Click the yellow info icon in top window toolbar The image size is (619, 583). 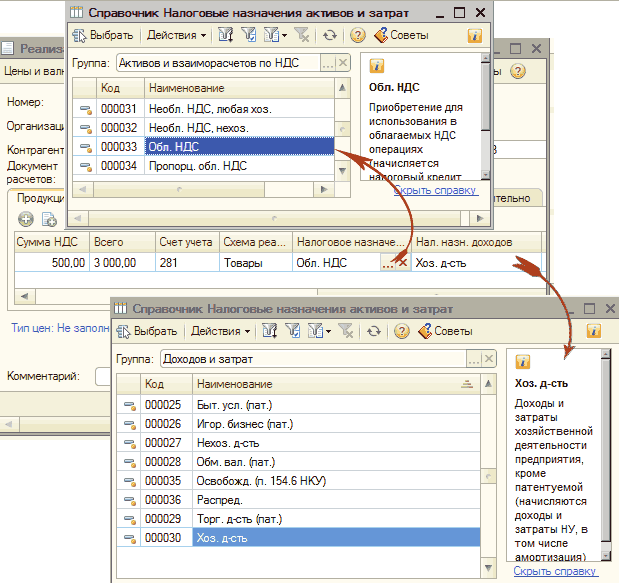click(474, 35)
